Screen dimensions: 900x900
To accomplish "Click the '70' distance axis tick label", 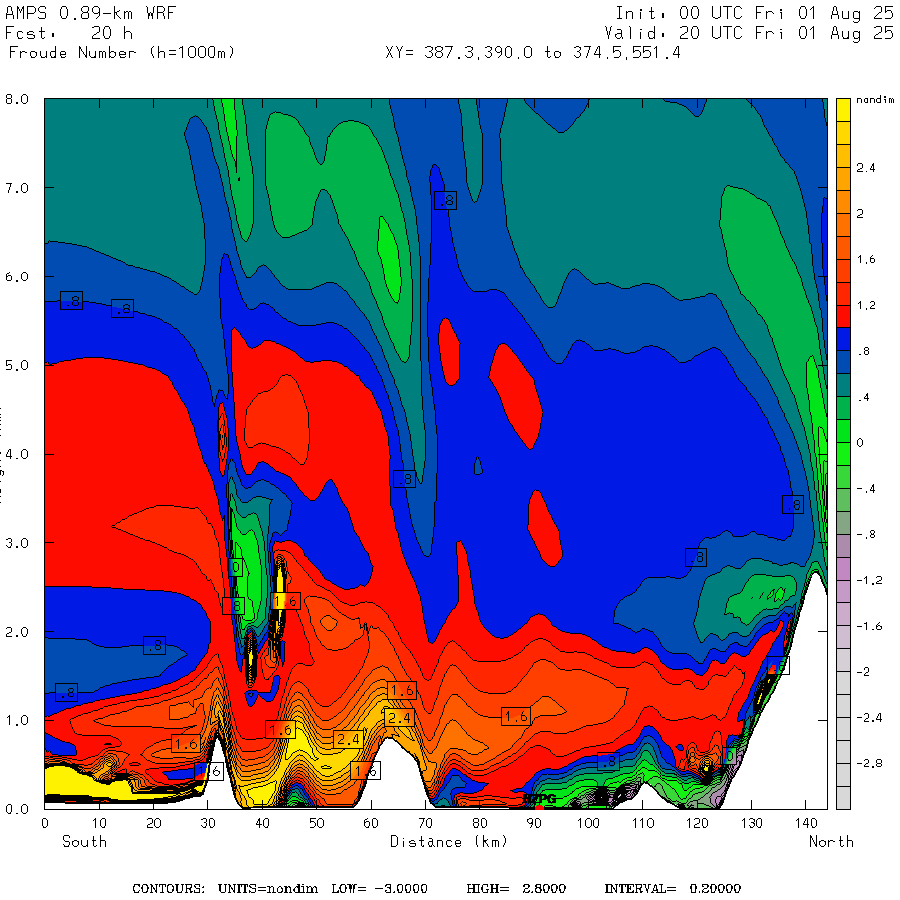I will pyautogui.click(x=425, y=823).
